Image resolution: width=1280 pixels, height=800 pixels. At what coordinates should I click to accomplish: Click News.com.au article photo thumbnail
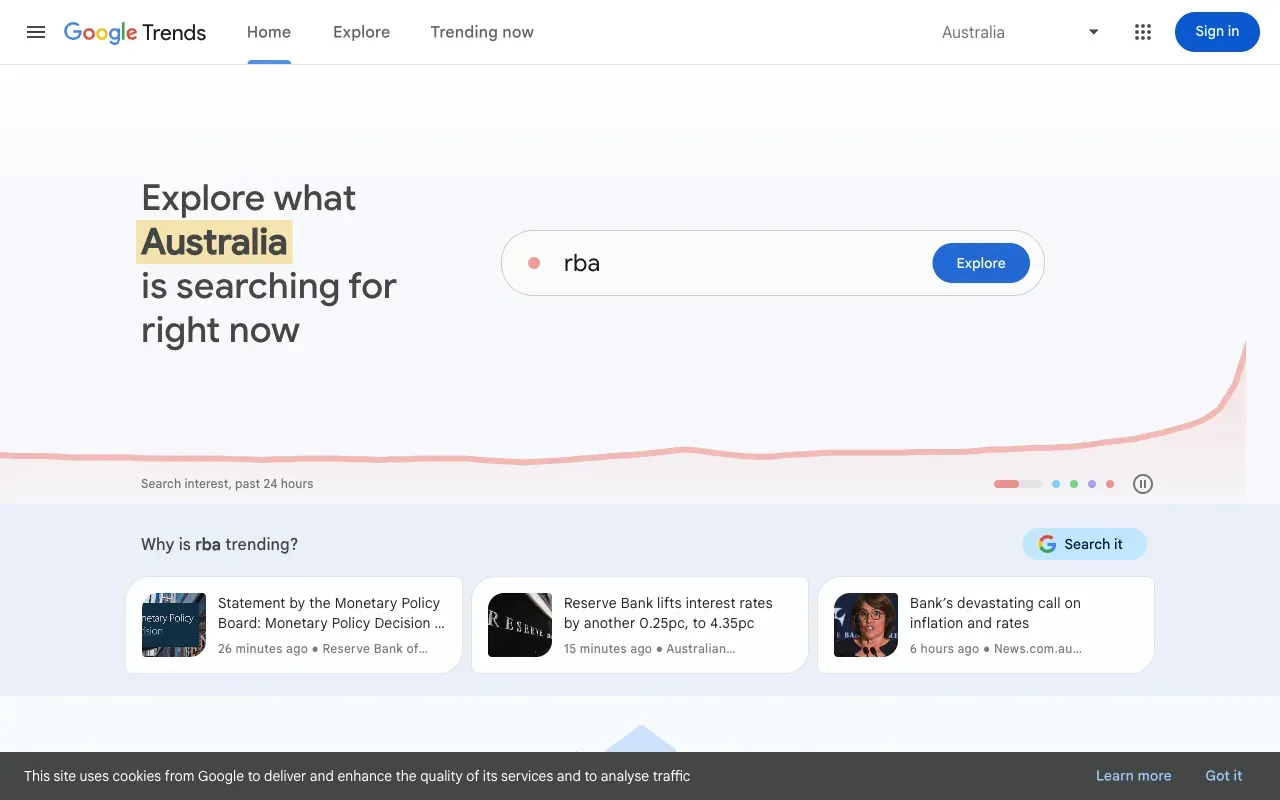point(866,625)
